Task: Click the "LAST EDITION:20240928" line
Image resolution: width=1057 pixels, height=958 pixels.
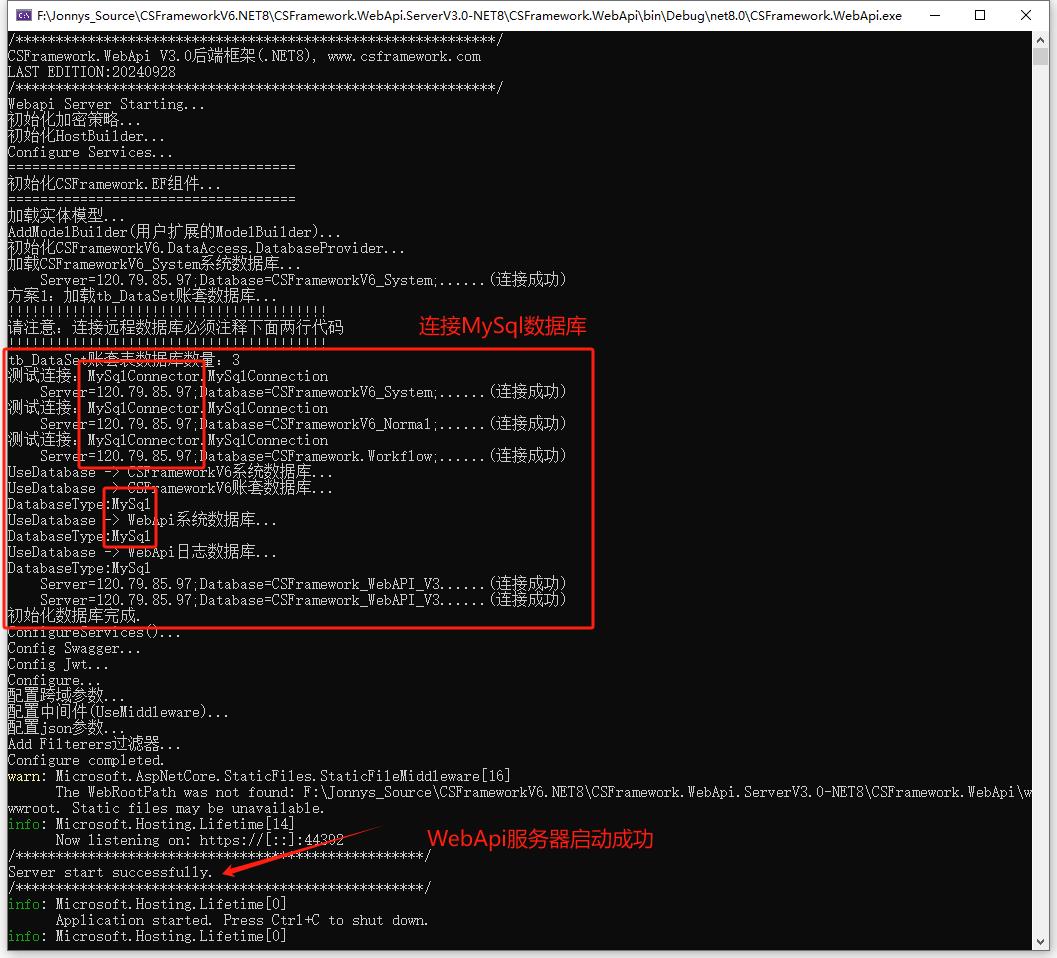Action: coord(92,72)
